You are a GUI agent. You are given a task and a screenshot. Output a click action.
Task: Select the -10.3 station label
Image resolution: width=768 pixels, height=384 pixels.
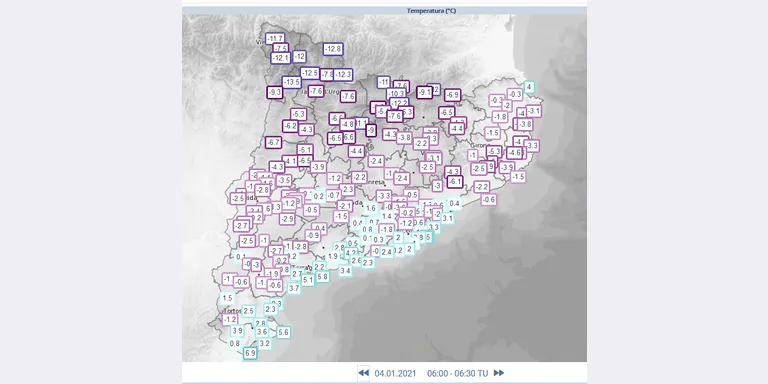(x=396, y=94)
